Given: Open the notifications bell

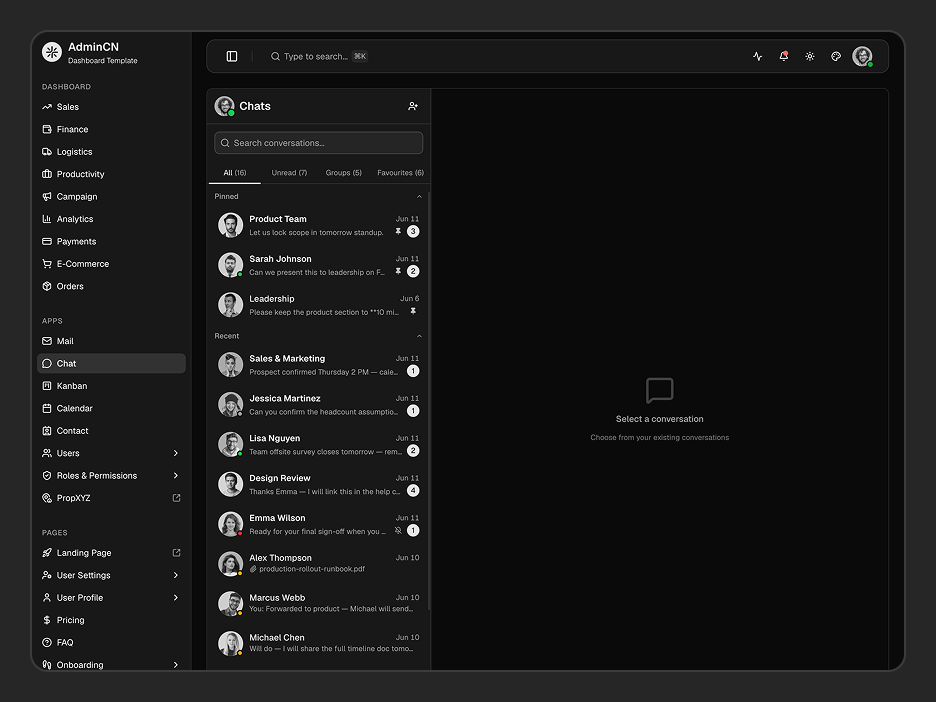Looking at the screenshot, I should click(x=784, y=56).
